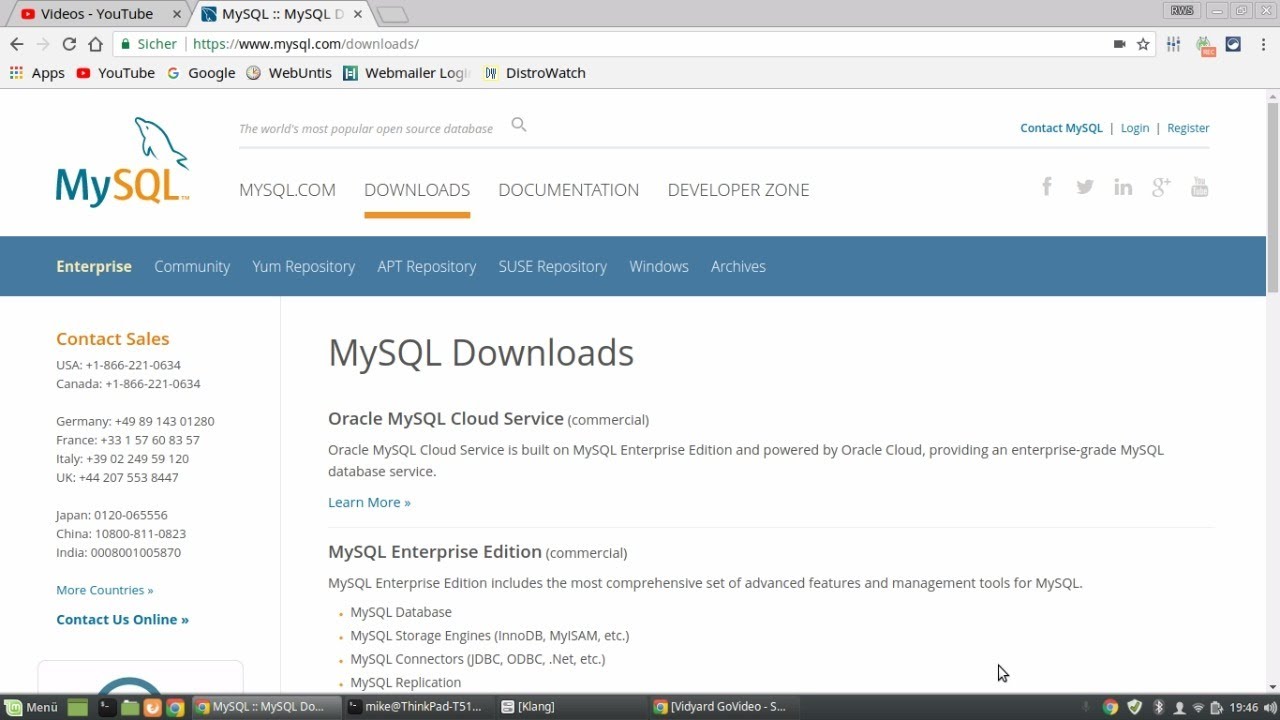Open the Contact Us Online link
This screenshot has width=1280, height=720.
point(122,620)
